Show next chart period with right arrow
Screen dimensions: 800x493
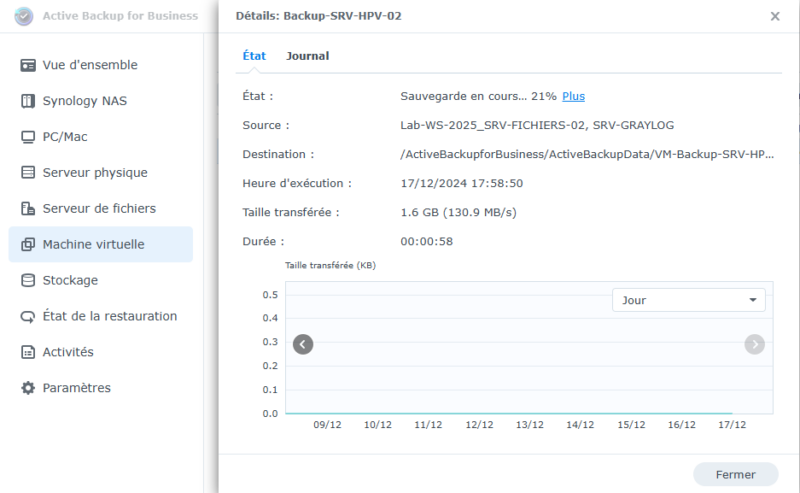tap(755, 344)
